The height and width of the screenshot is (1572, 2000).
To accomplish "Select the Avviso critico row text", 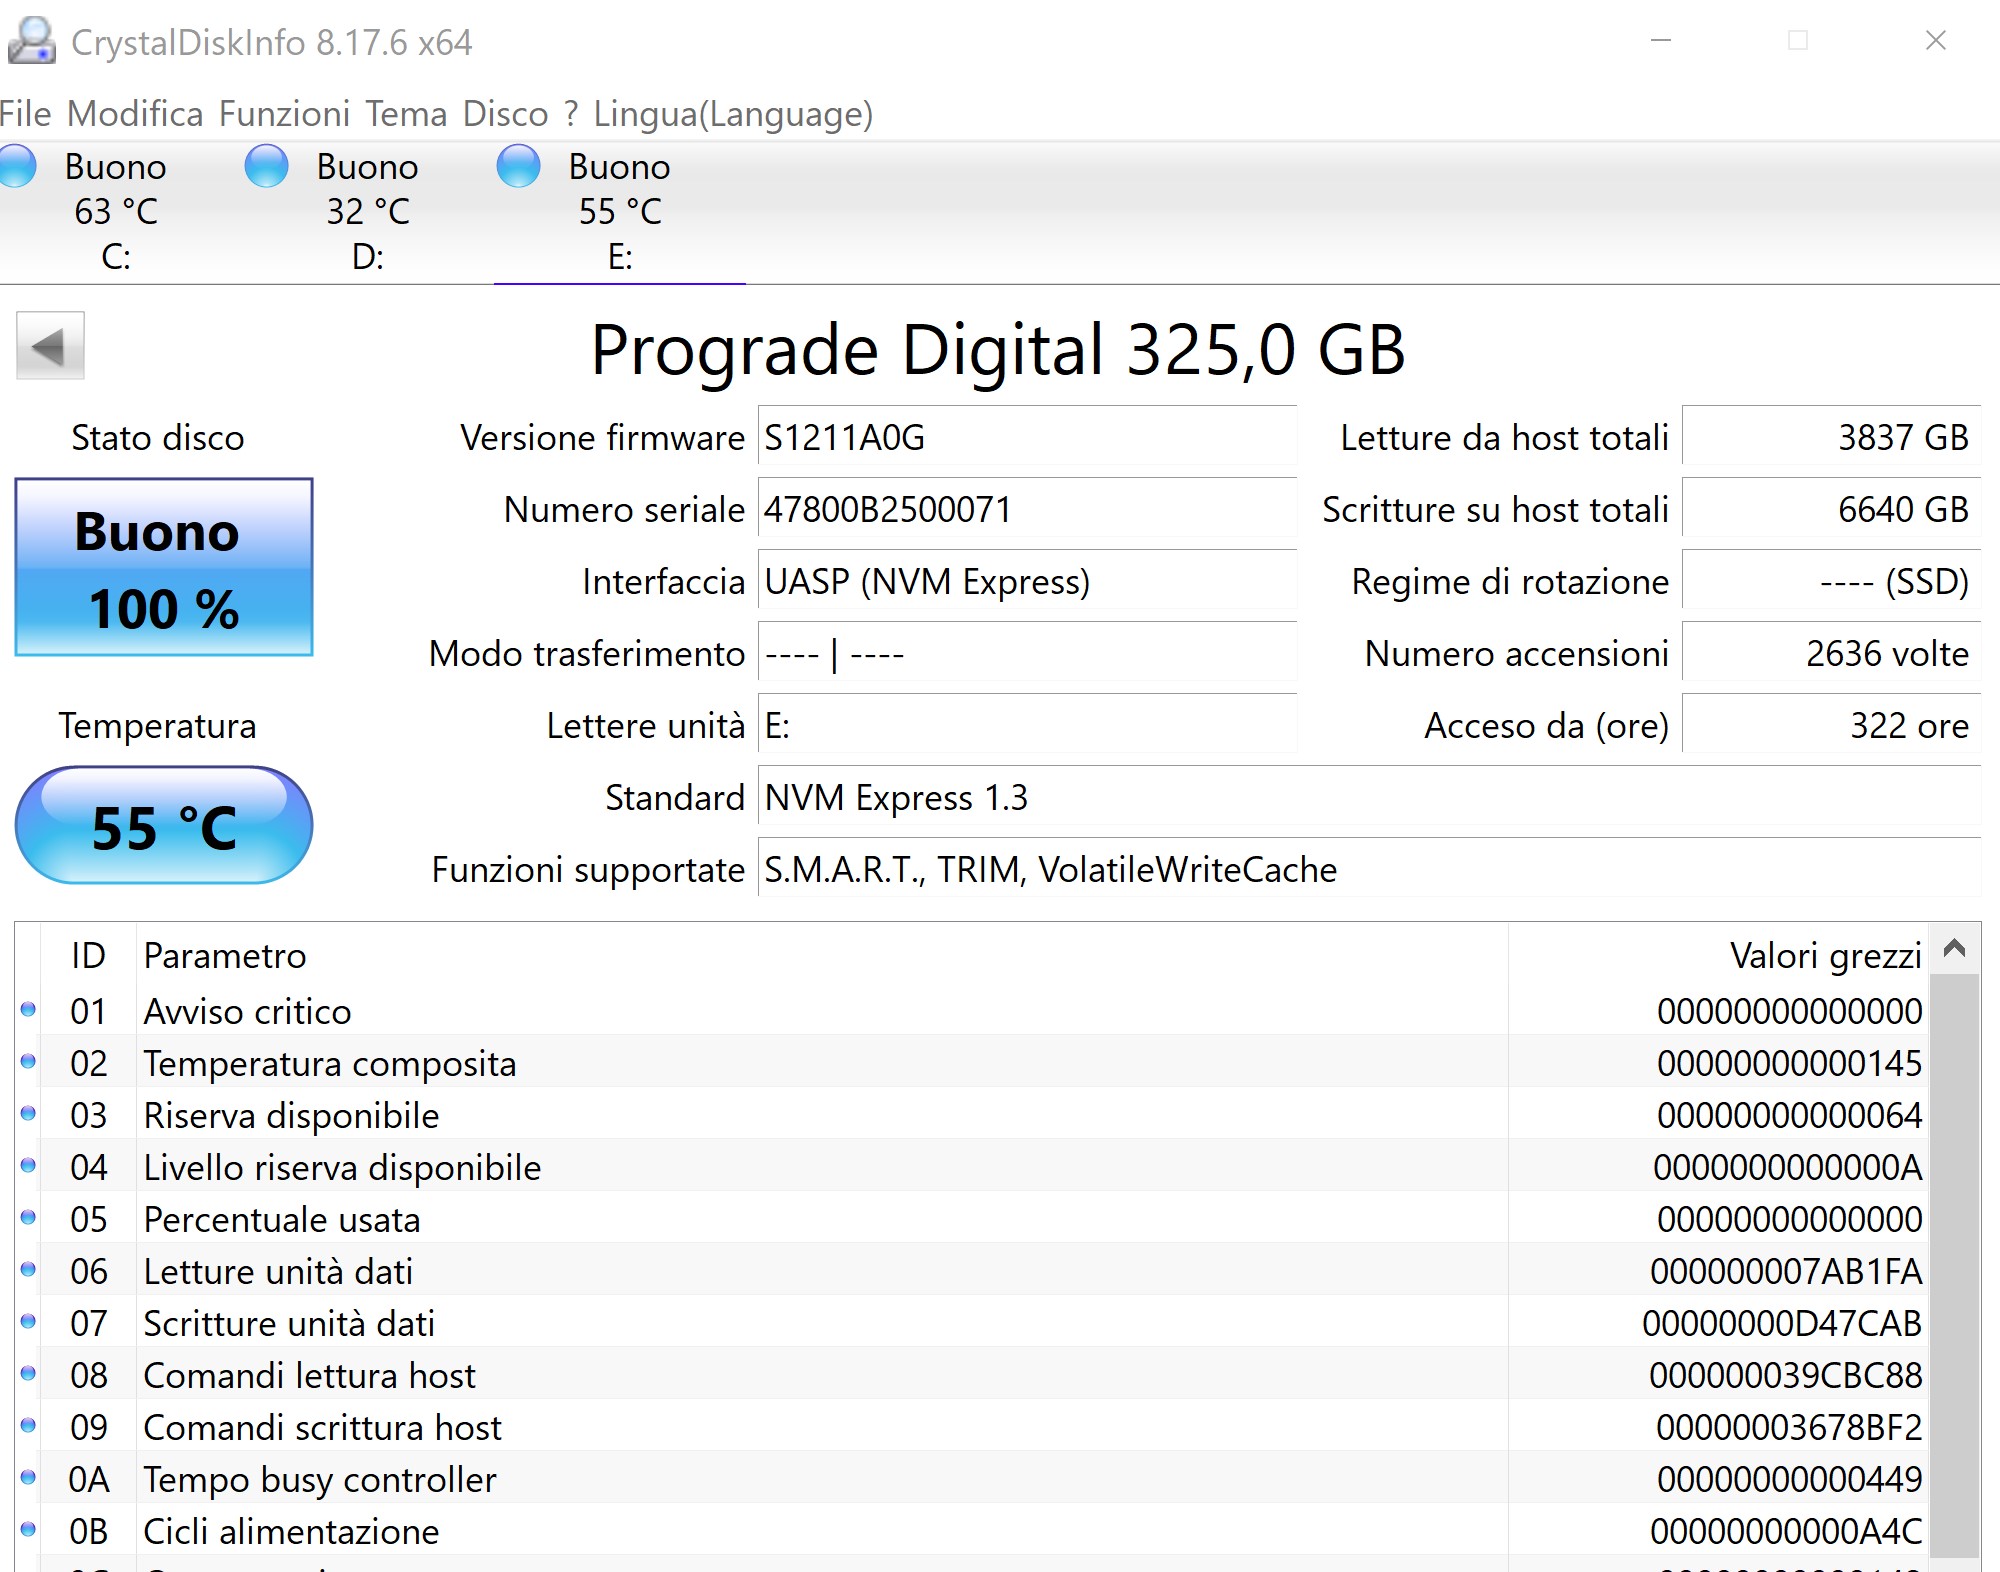I will (247, 1011).
